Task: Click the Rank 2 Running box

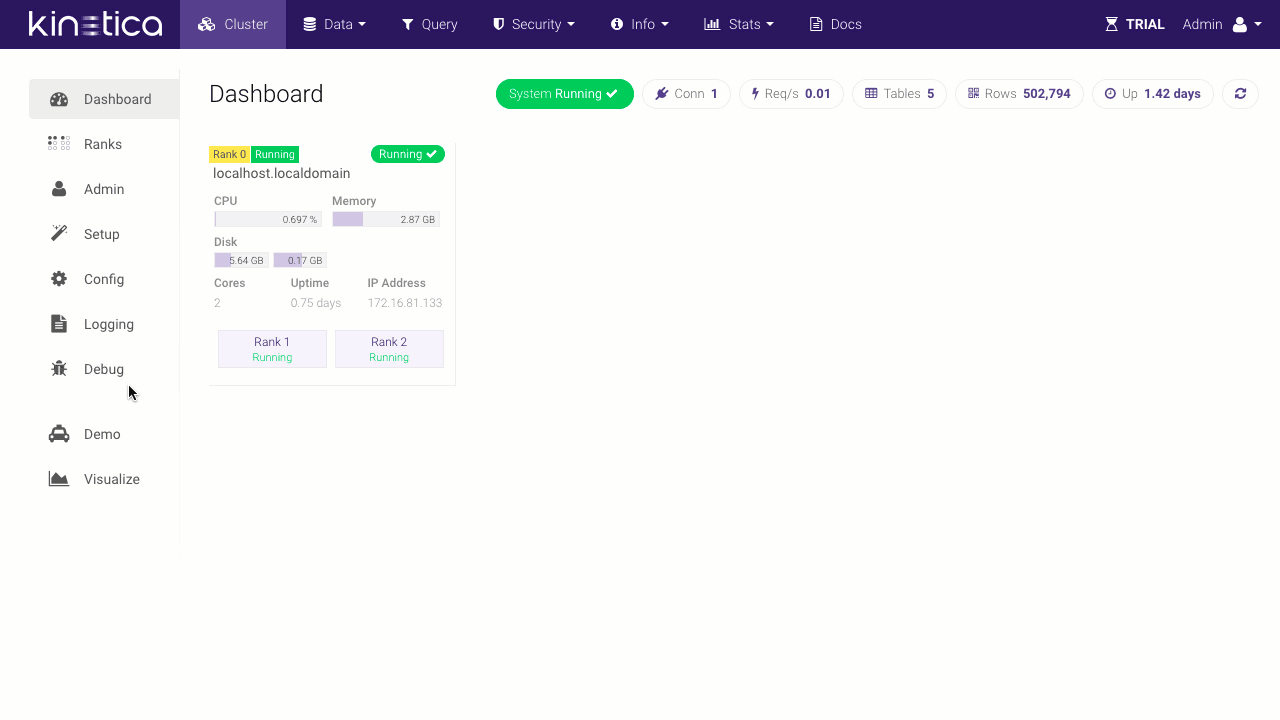Action: [389, 349]
